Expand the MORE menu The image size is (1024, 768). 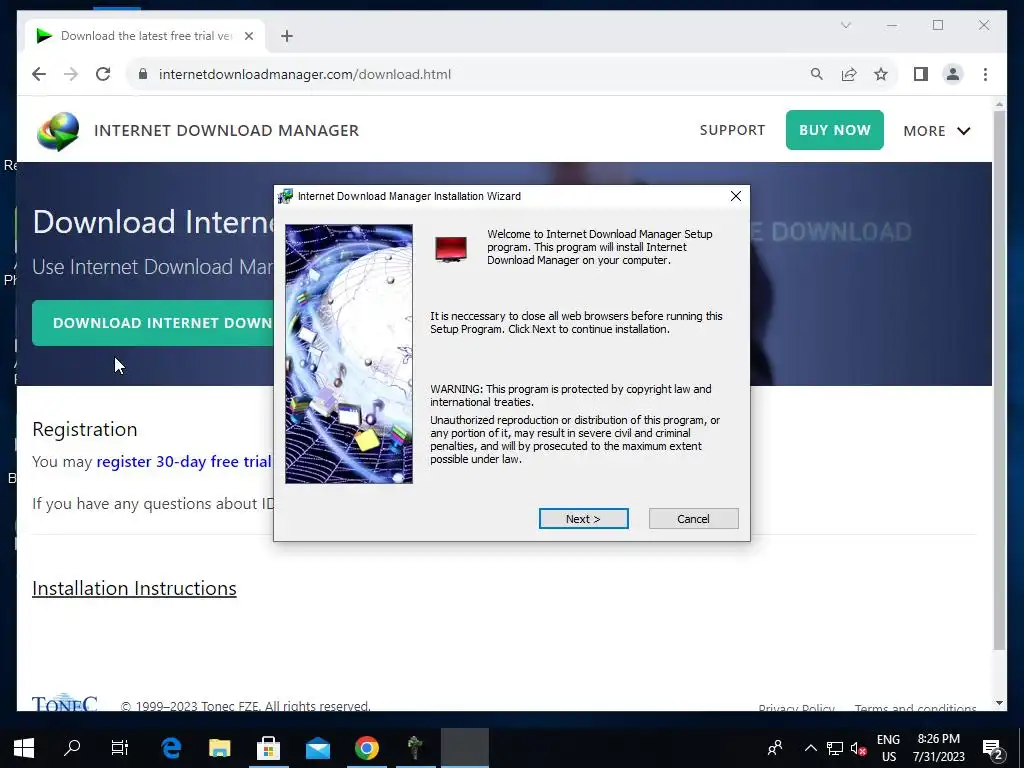pos(936,131)
